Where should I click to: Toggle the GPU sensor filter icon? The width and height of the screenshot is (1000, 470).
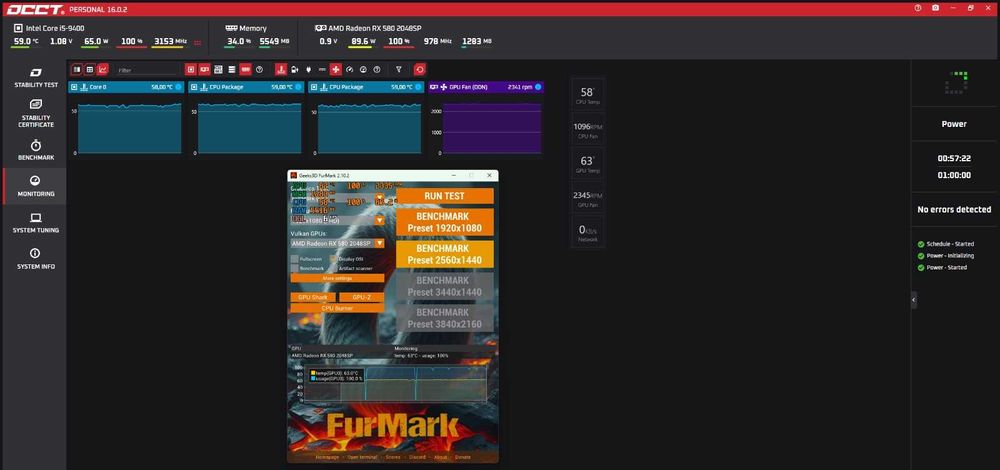coord(204,70)
